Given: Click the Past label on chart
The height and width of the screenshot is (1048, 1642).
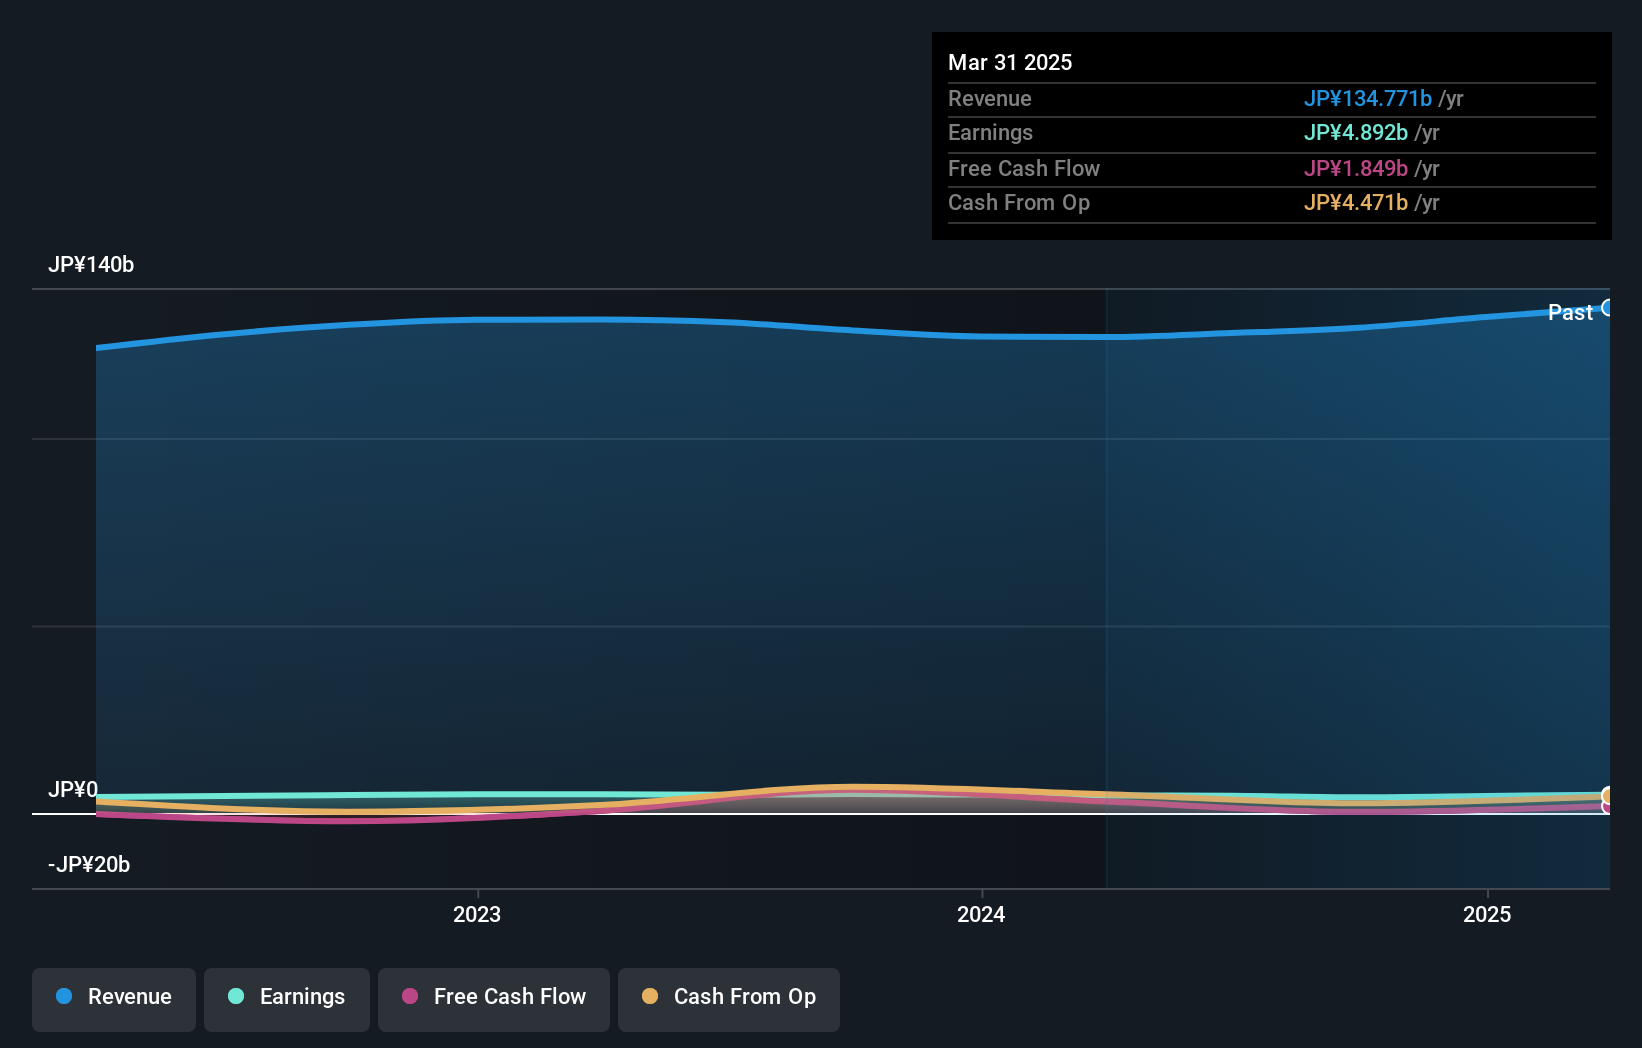Looking at the screenshot, I should click(x=1570, y=312).
